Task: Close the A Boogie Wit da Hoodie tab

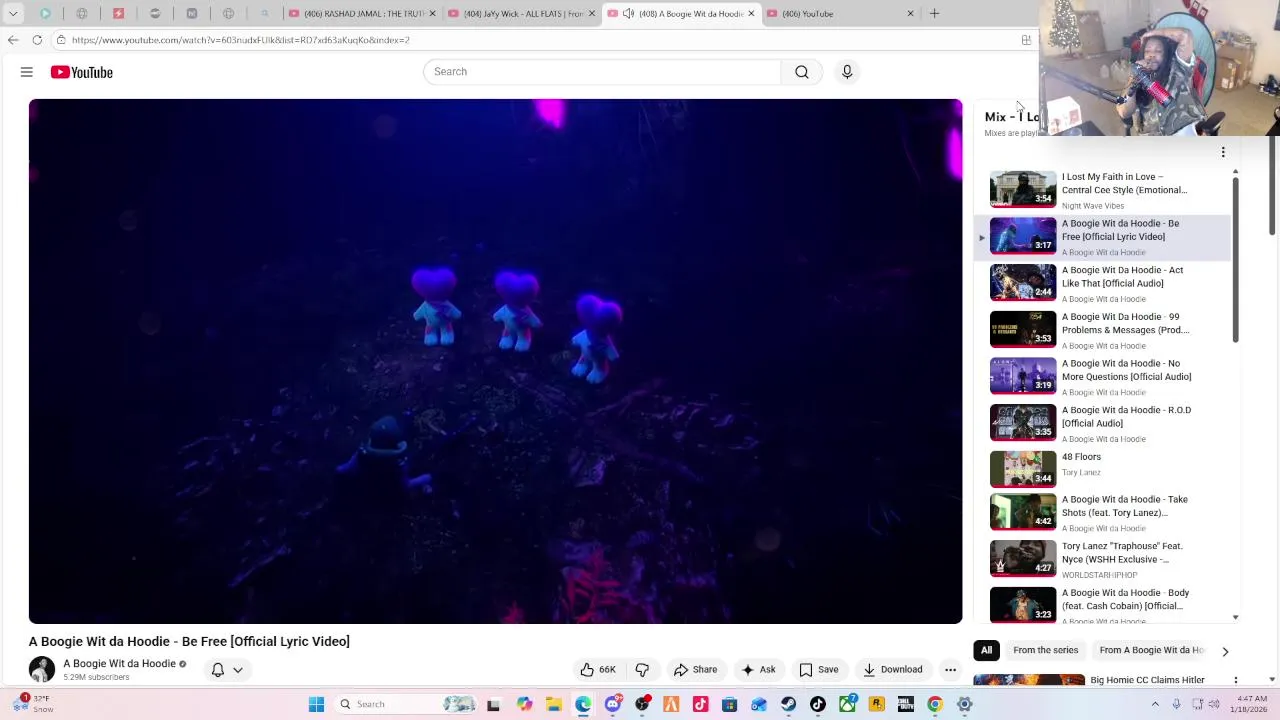Action: click(x=751, y=14)
